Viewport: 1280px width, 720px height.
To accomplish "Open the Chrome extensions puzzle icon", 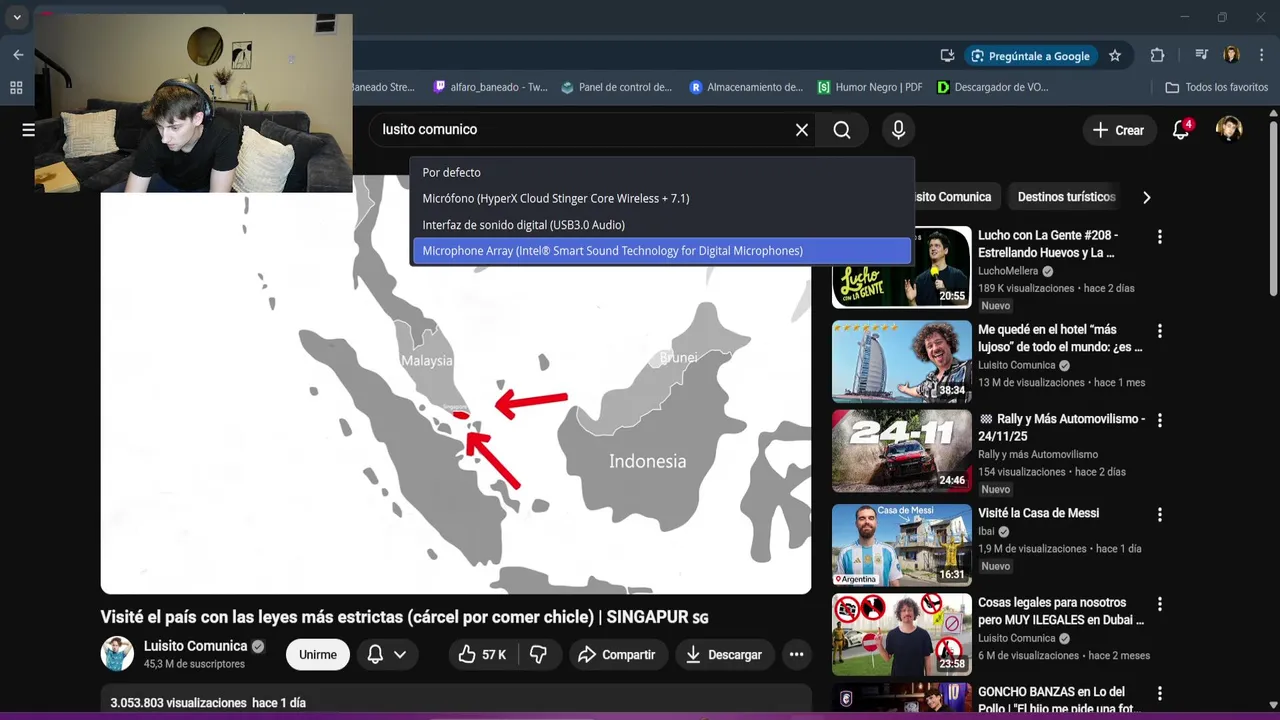I will coord(1158,56).
